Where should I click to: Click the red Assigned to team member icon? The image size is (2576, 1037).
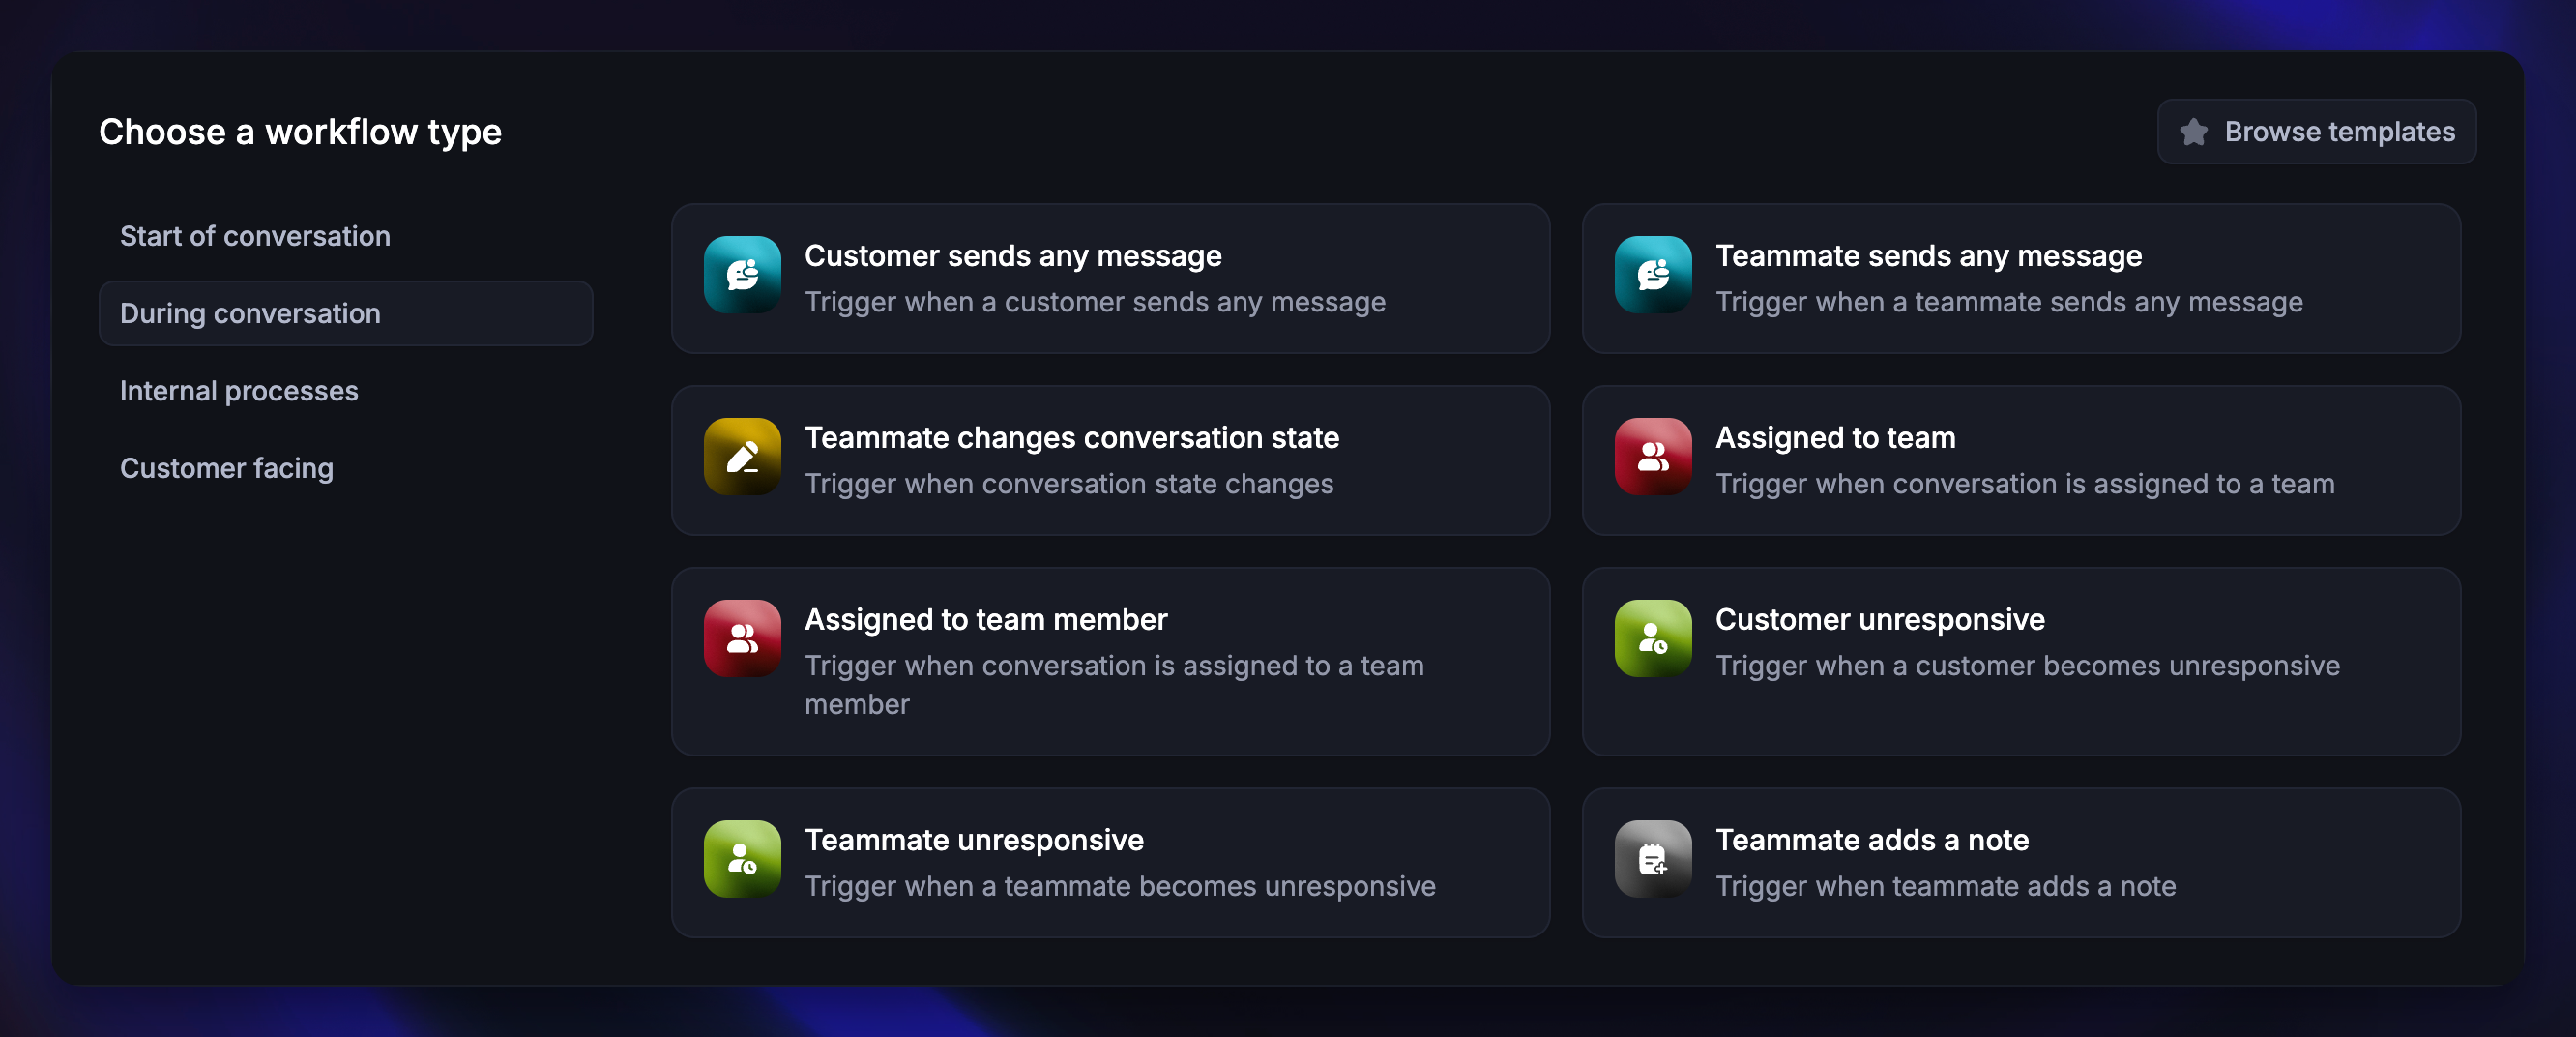tap(742, 639)
